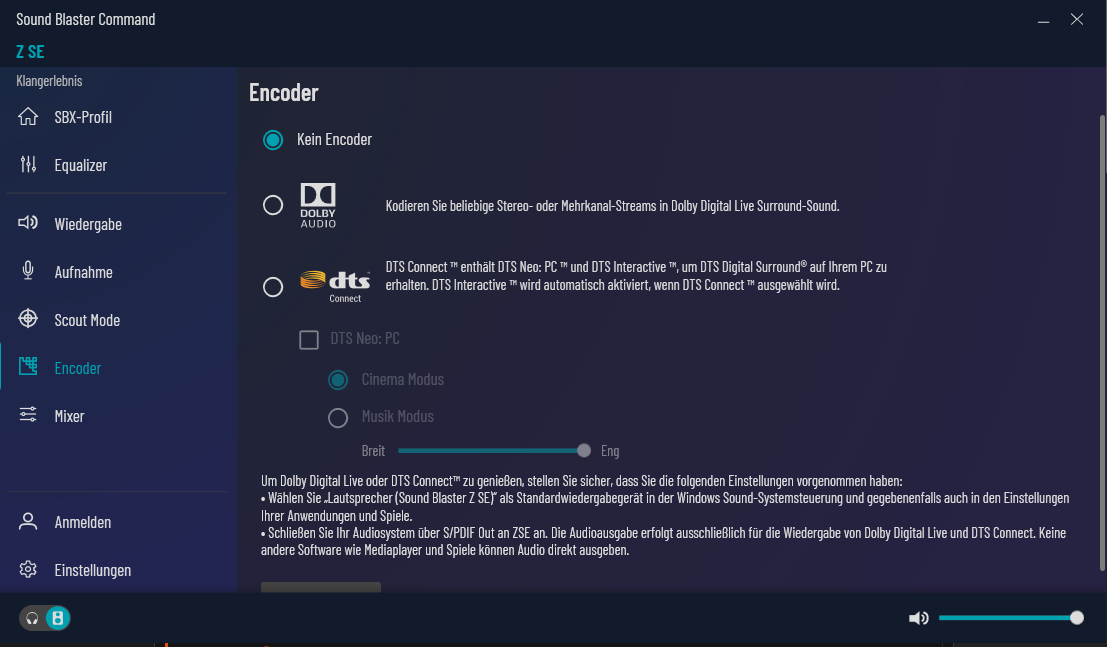This screenshot has height=647, width=1107.
Task: Click the Dolby Audio logo
Action: (318, 206)
